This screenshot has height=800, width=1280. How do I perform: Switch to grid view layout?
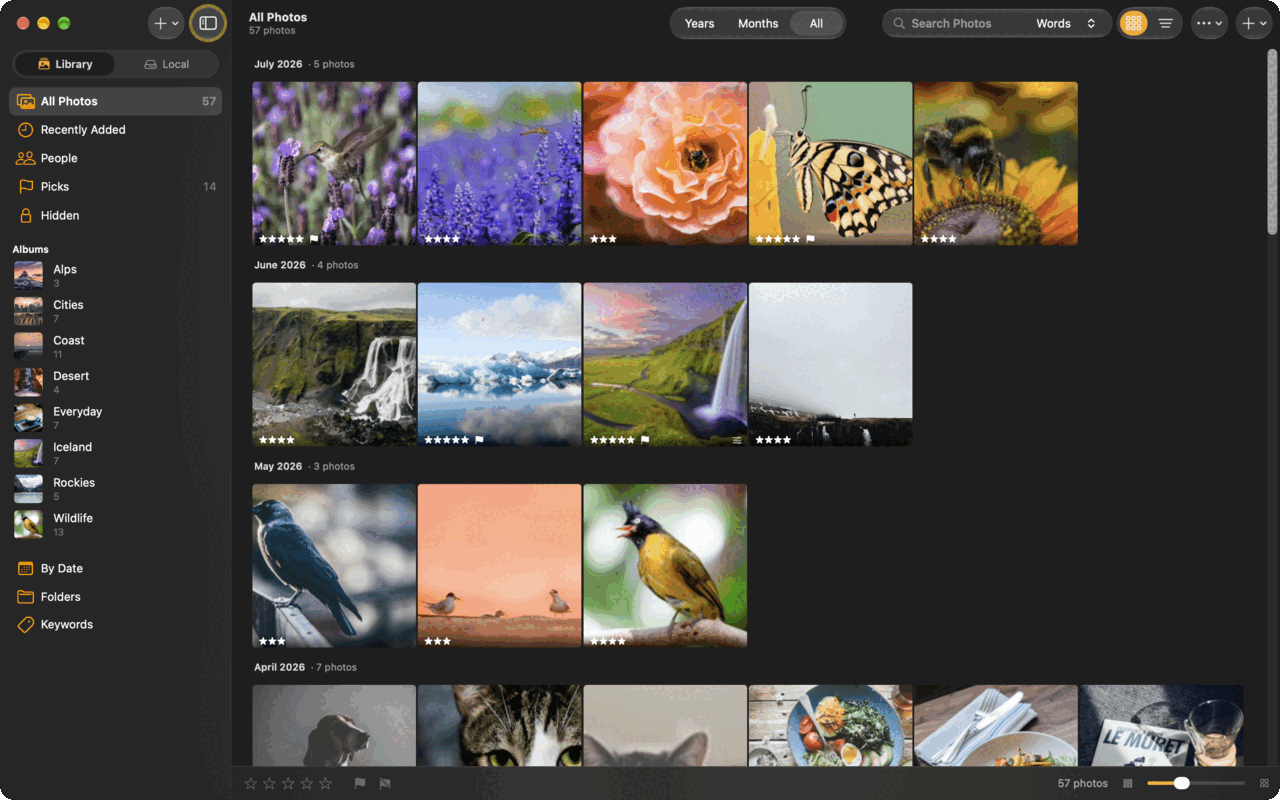1133,23
